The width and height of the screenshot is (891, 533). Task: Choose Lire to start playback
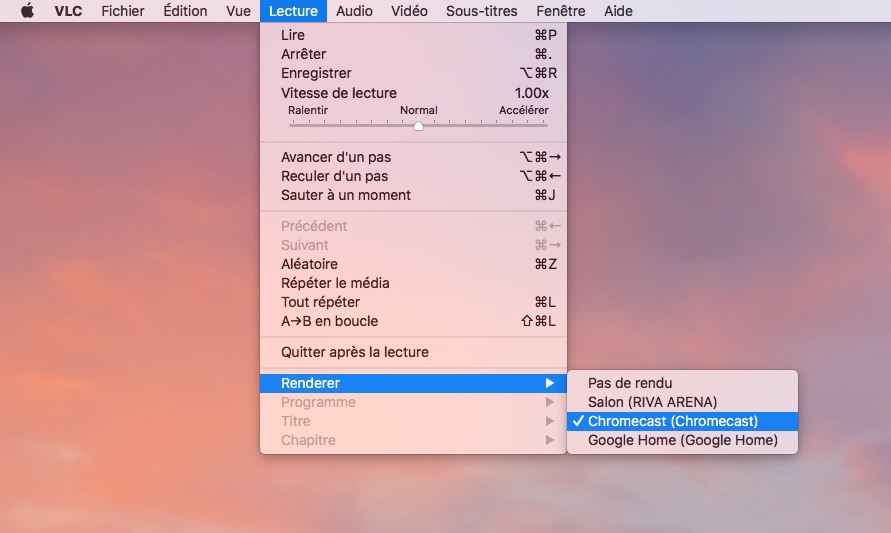413,35
